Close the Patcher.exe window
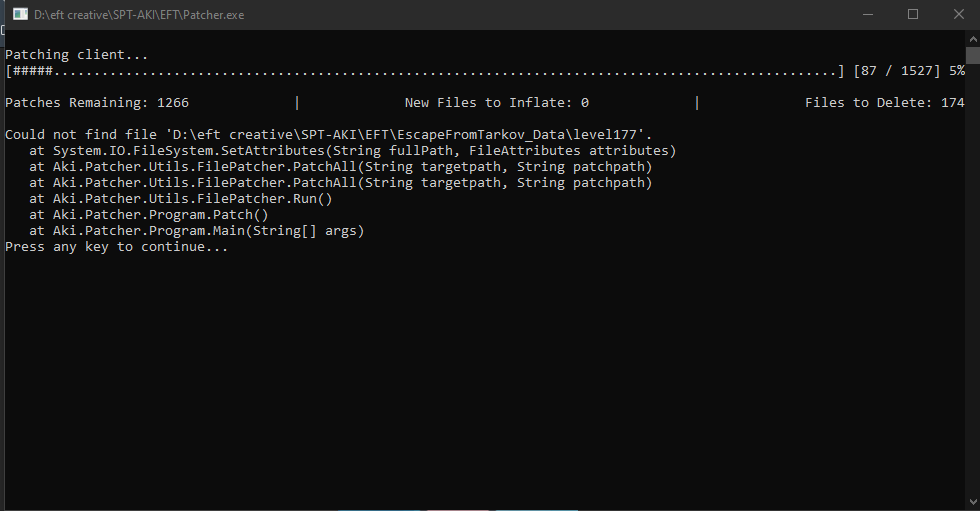Screen dimensions: 980x511 (x=958, y=14)
